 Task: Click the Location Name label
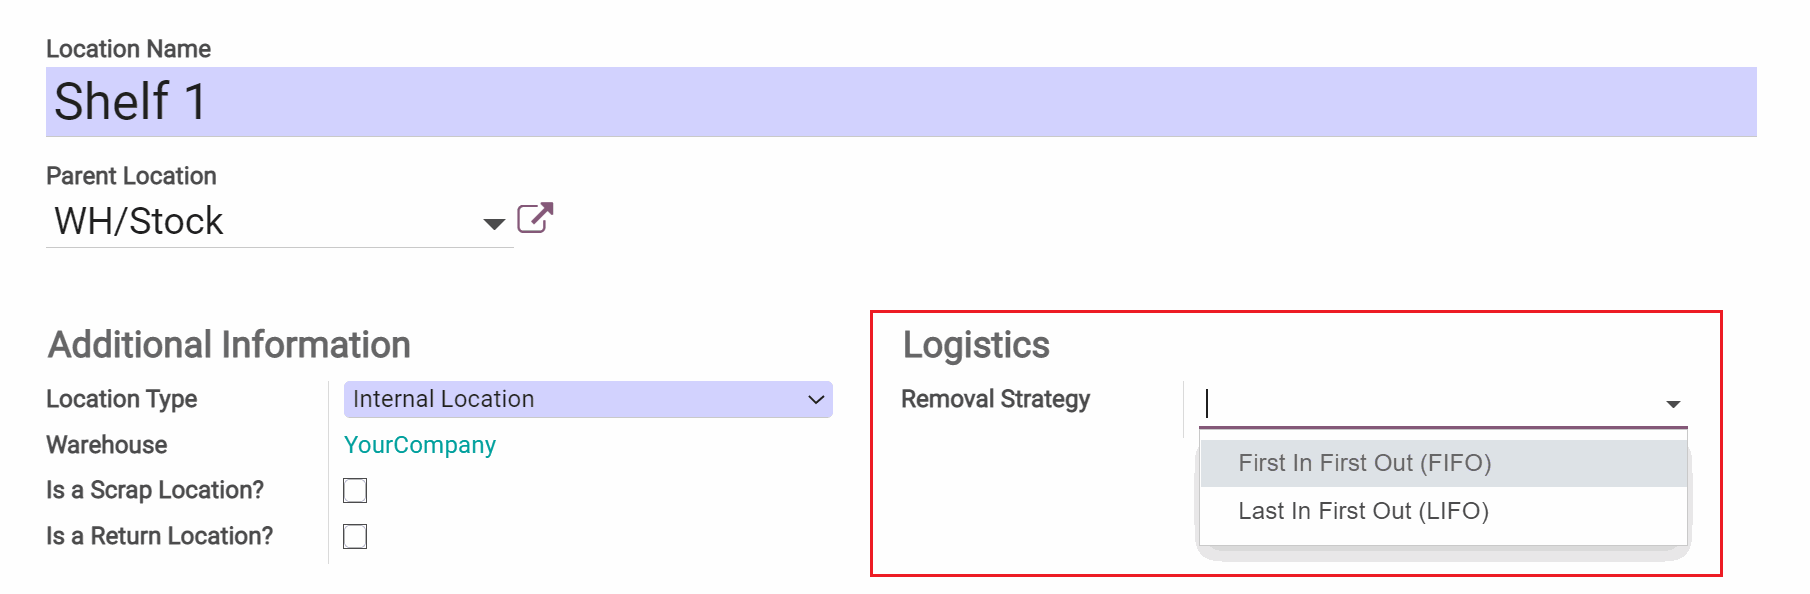(128, 49)
